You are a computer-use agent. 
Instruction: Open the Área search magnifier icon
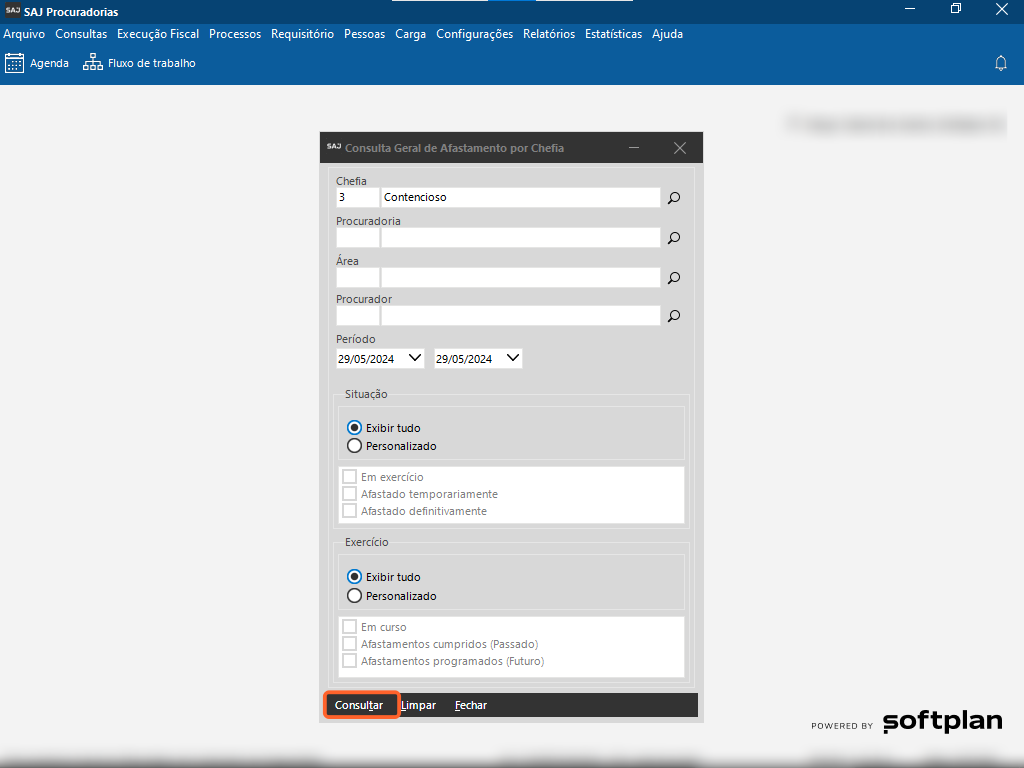tap(674, 278)
